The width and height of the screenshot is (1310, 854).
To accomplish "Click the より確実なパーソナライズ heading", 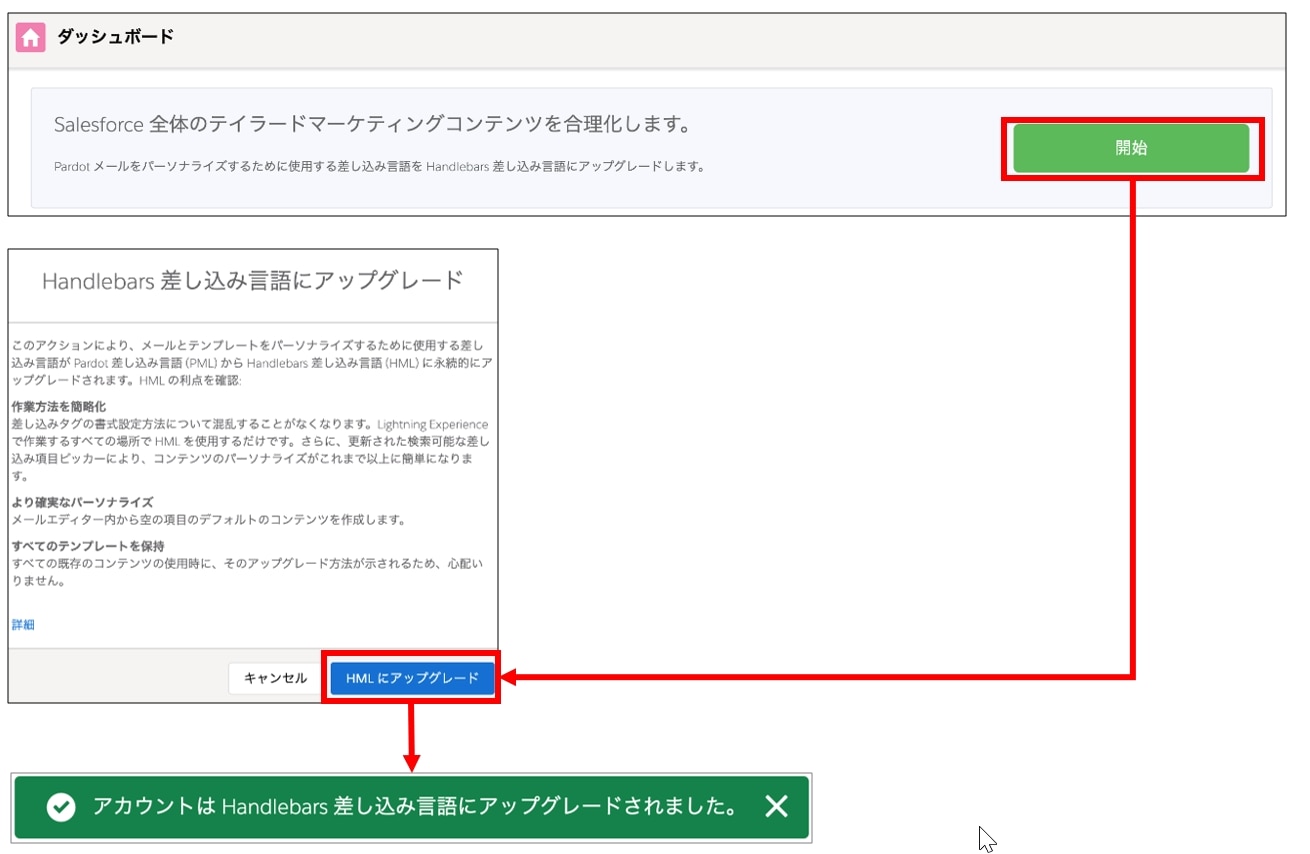I will [x=82, y=502].
